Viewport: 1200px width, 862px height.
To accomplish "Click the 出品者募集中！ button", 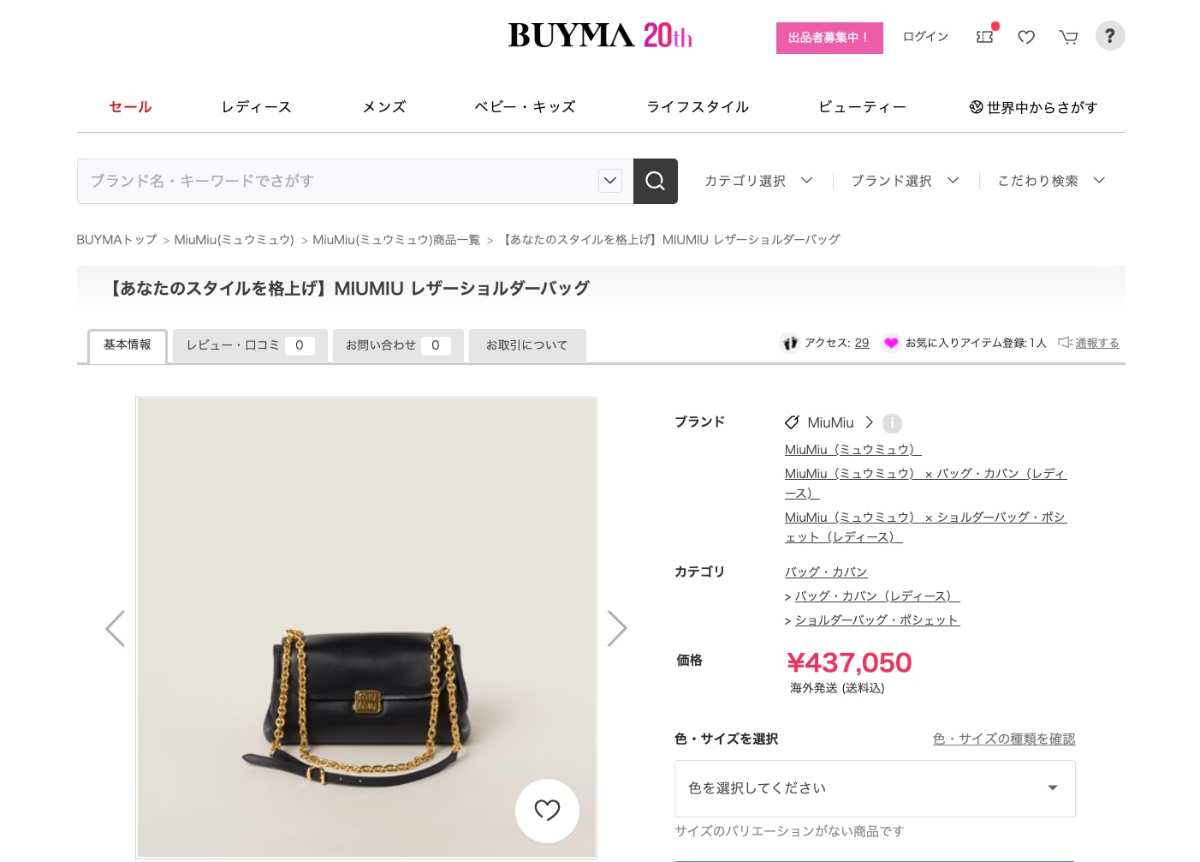I will point(829,38).
